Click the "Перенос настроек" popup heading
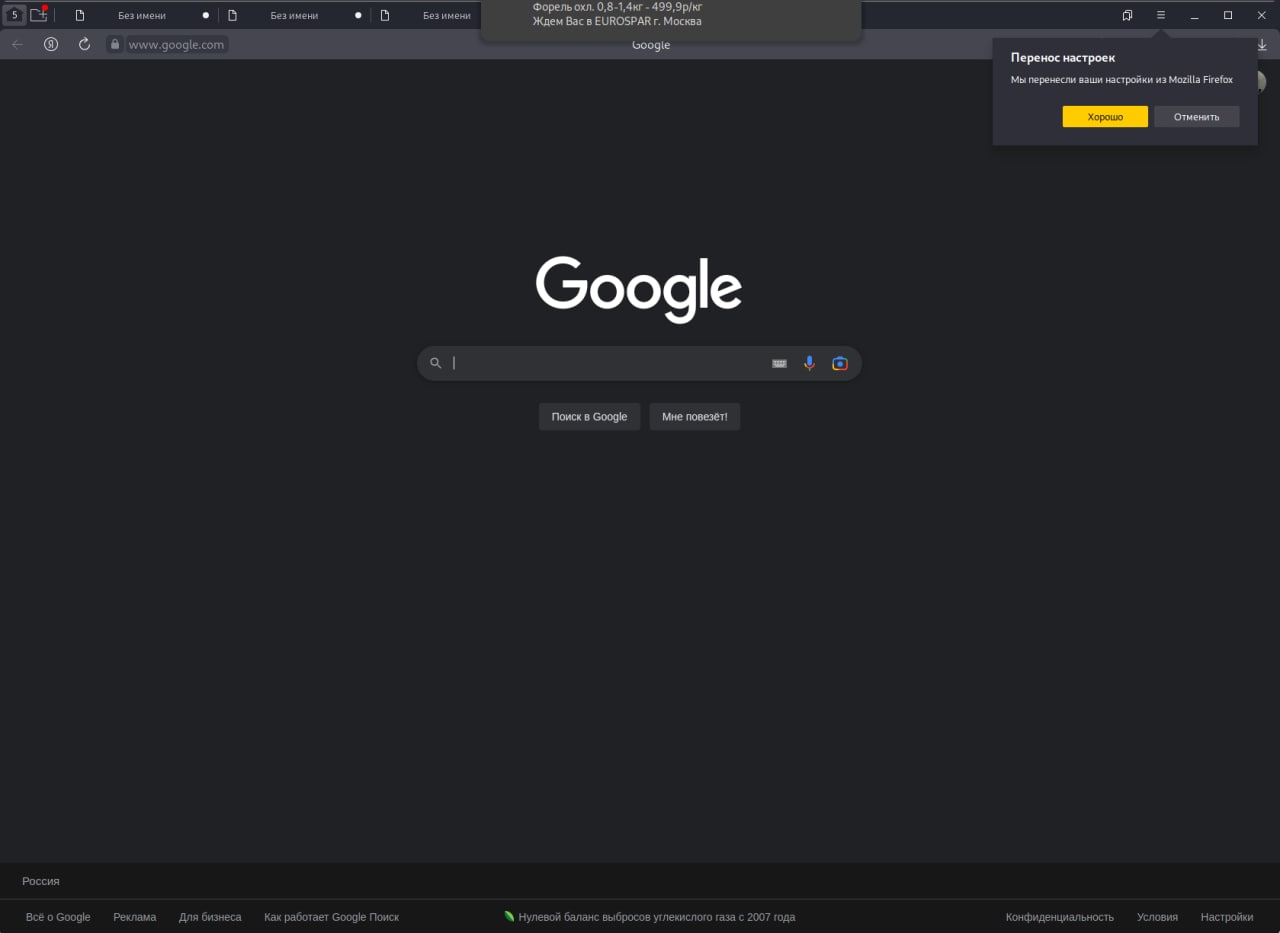This screenshot has width=1280, height=933. (1062, 58)
